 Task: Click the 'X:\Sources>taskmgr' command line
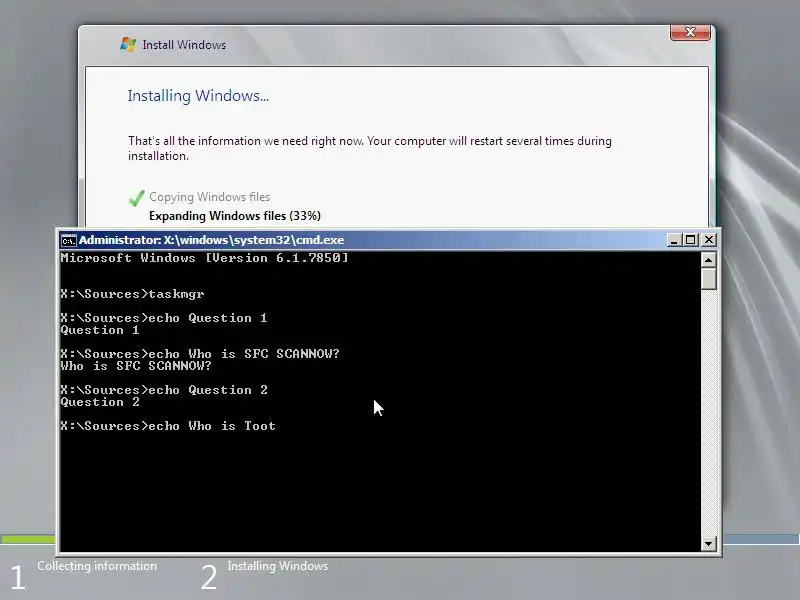point(132,294)
